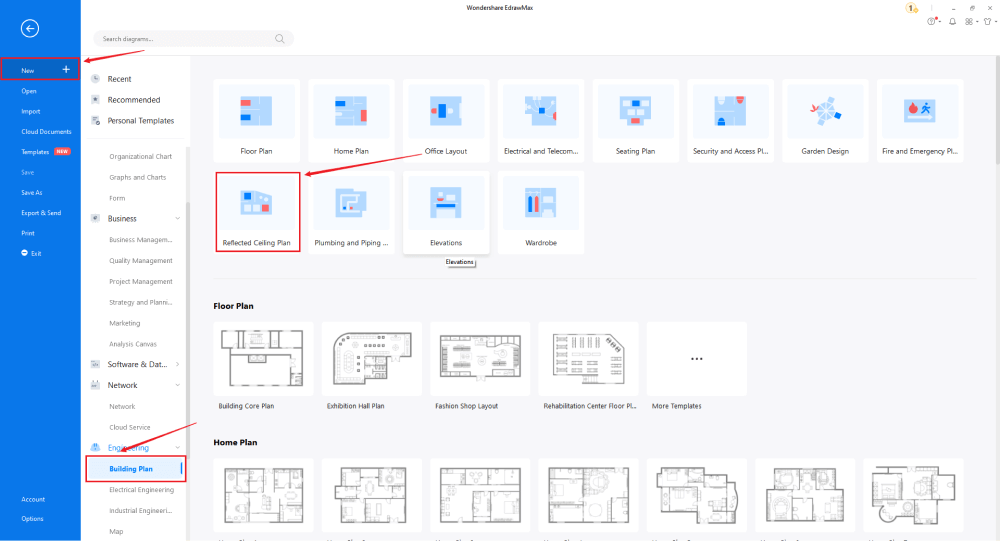The width and height of the screenshot is (1000, 541).
Task: Click the back arrow circle icon
Action: [x=29, y=28]
